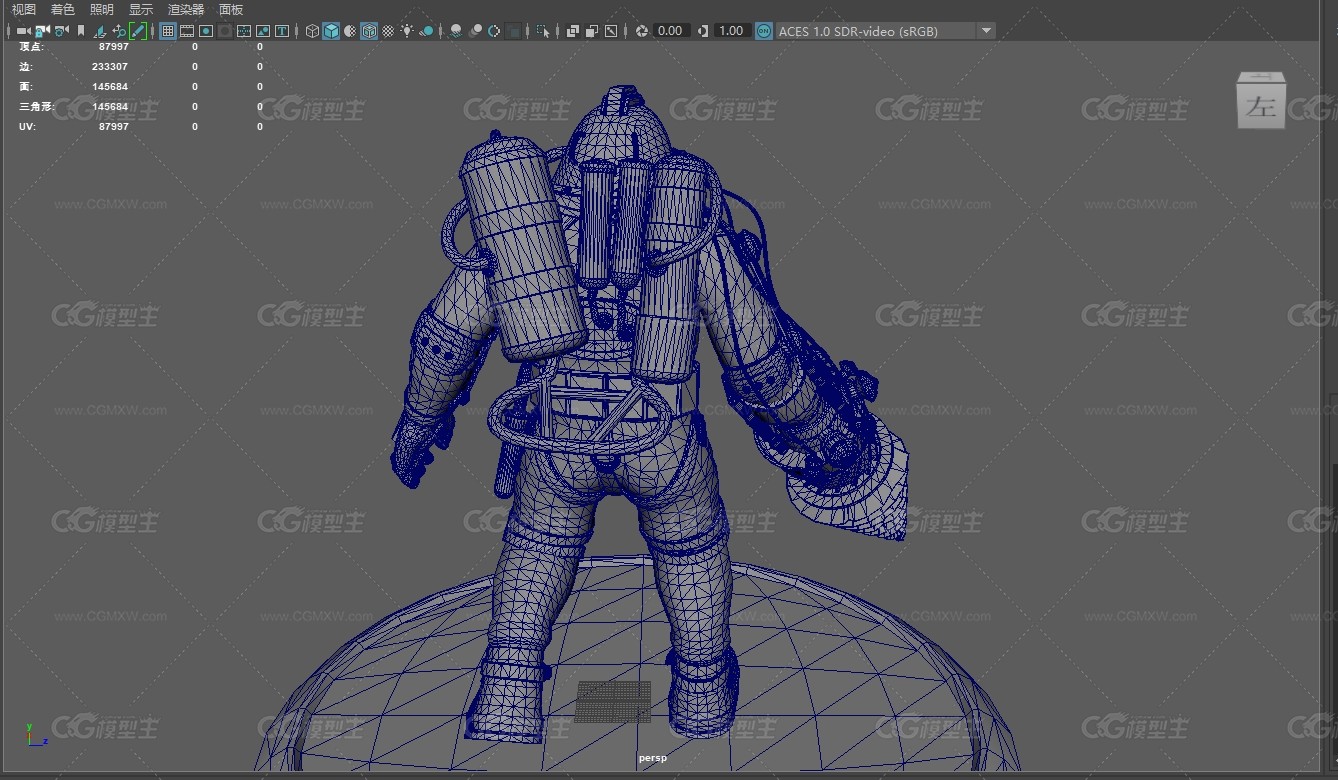Click Use Default Material icon
1338x780 pixels.
tap(350, 31)
